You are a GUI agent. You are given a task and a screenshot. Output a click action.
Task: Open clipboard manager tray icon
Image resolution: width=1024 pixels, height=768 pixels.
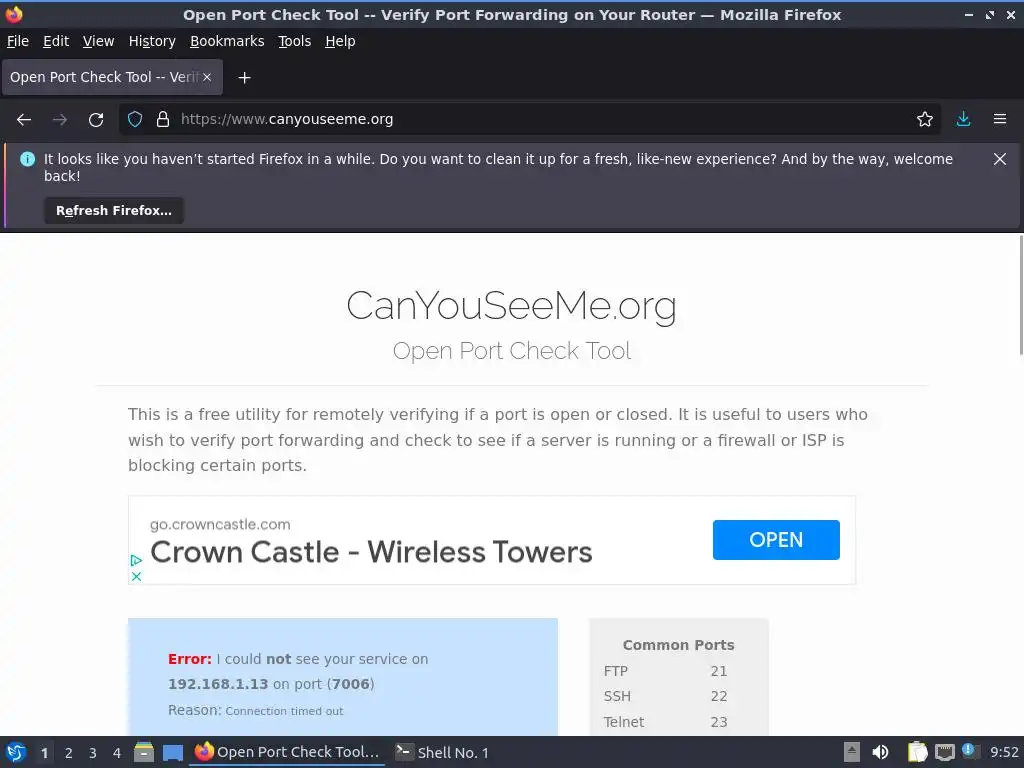(x=917, y=752)
